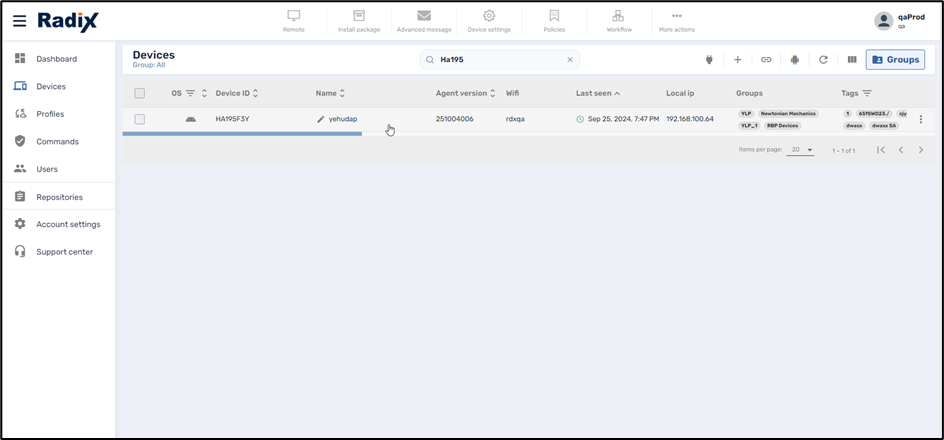Click the plus icon to add a device

[738, 60]
